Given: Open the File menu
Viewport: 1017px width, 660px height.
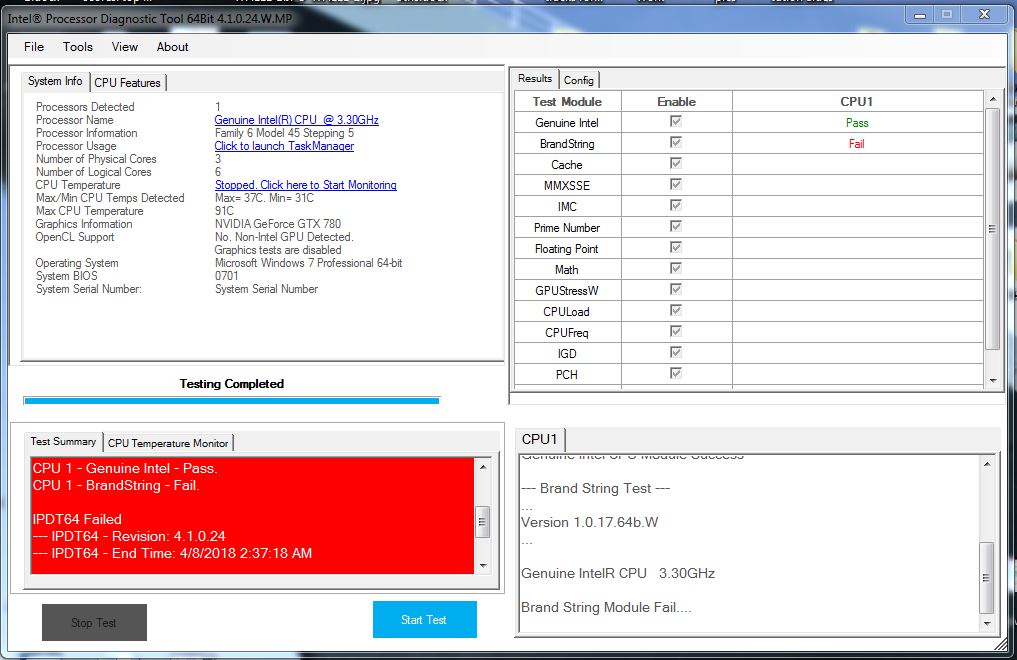Looking at the screenshot, I should [x=34, y=47].
